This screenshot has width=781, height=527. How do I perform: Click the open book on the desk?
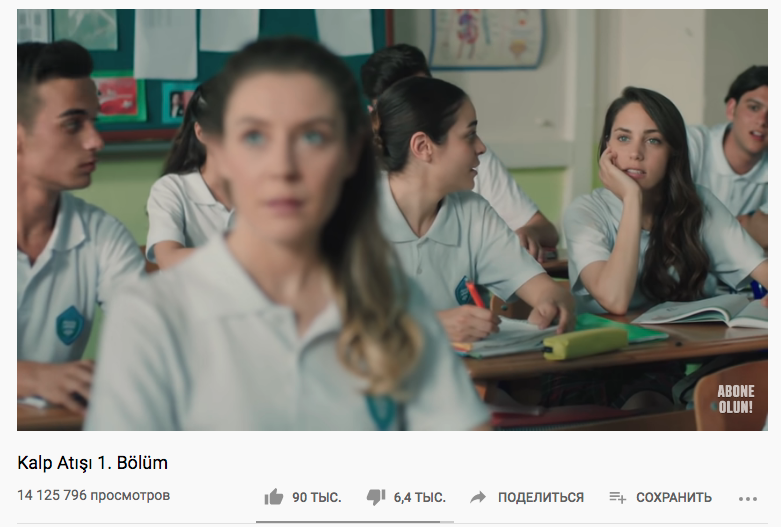(x=700, y=311)
